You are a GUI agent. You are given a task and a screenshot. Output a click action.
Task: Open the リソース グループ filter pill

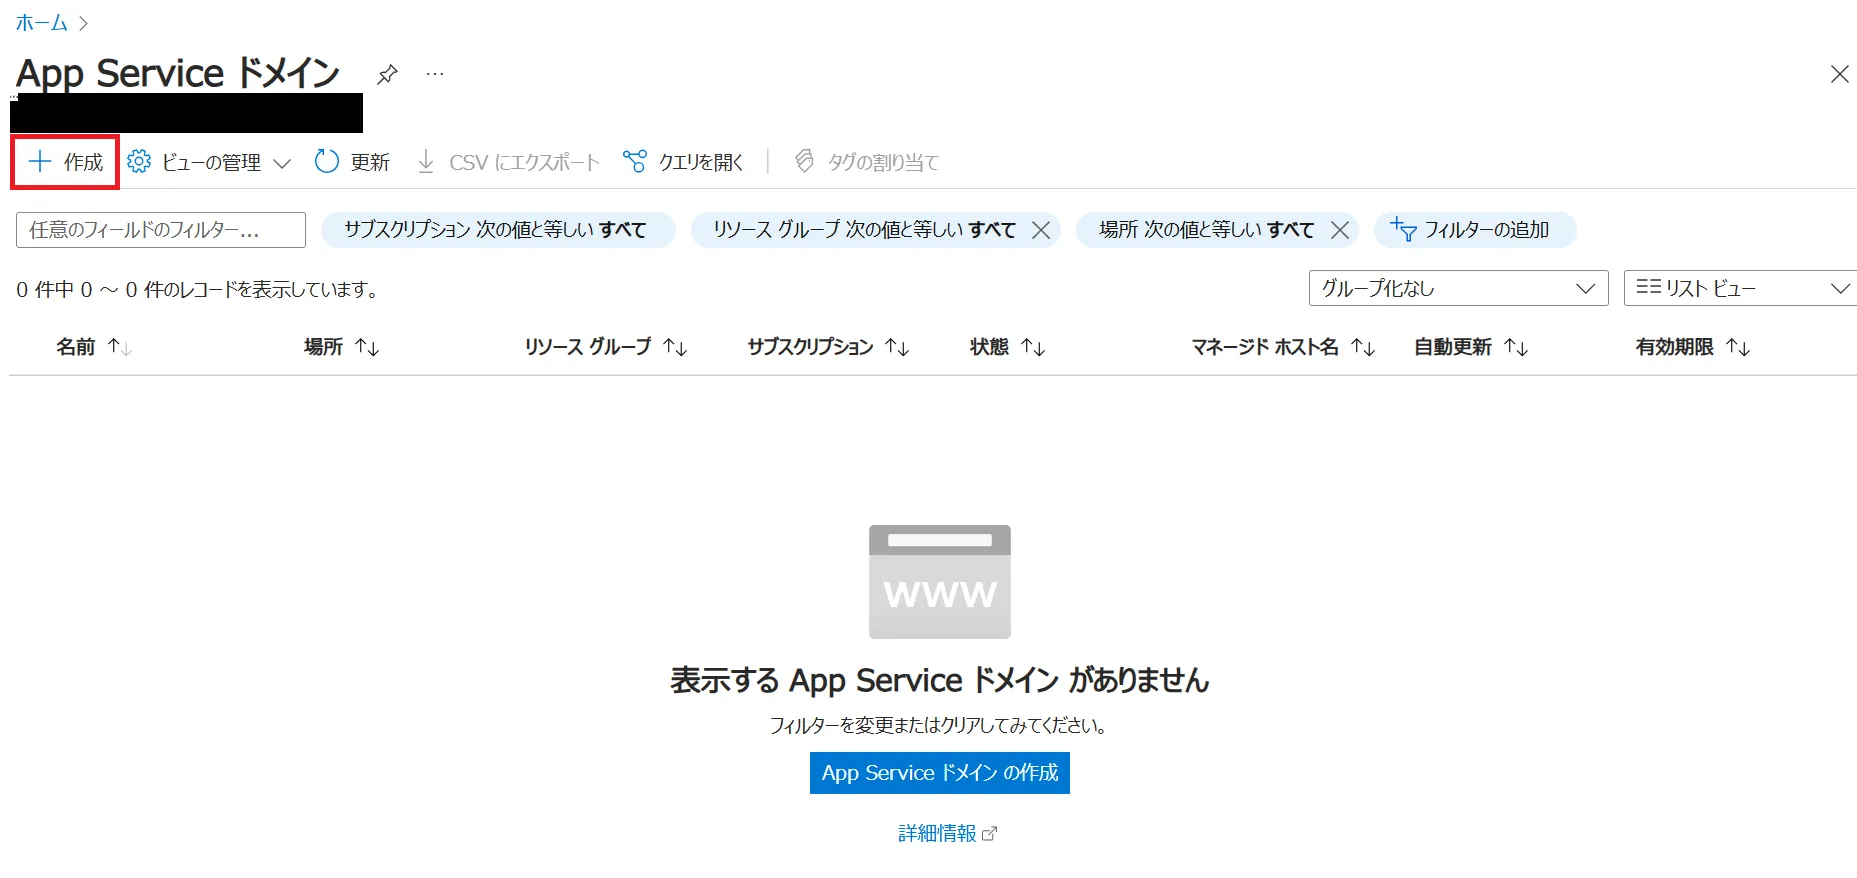[864, 230]
